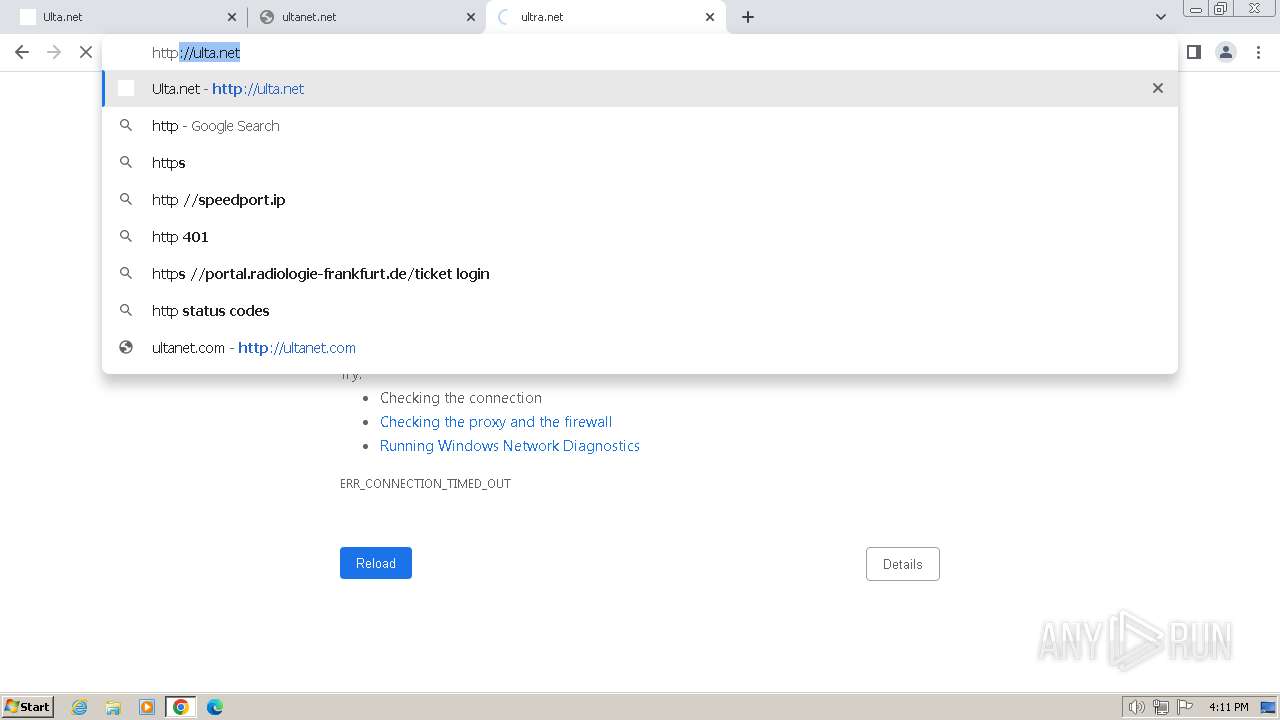Choose the 'https' search suggestion
Viewport: 1280px width, 720px height.
[x=640, y=162]
